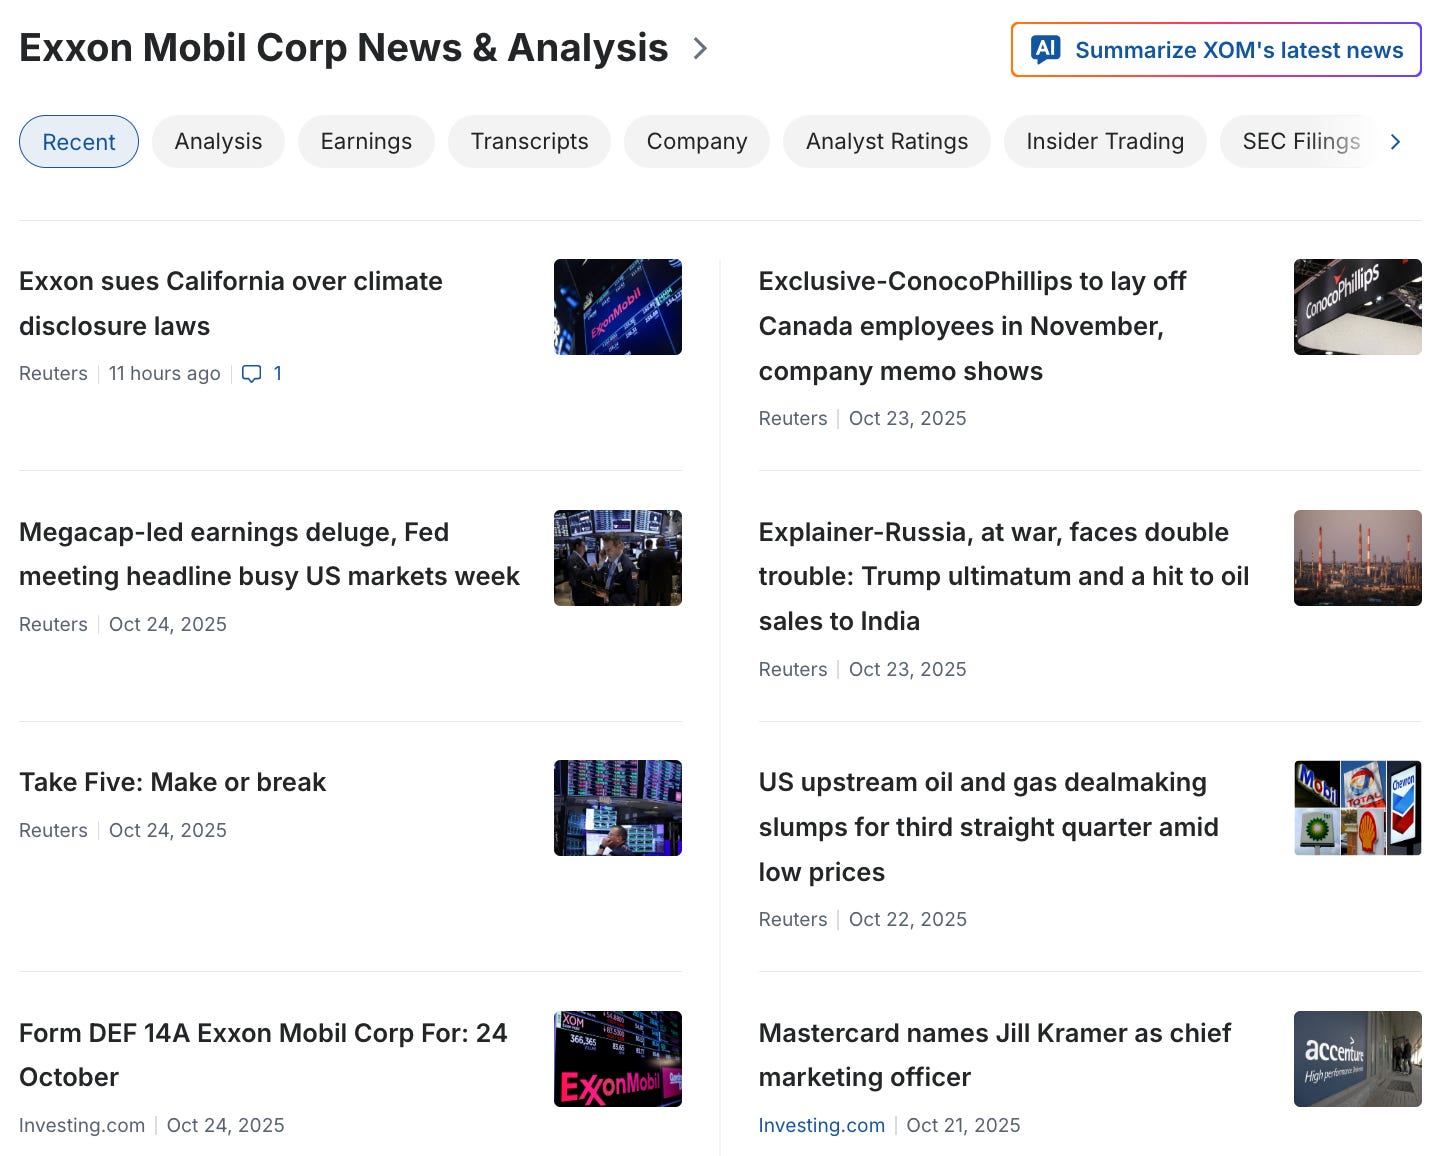Screen dimensions: 1442x1156
Task: Open US upstream oil dealmaking slumps article
Action: pyautogui.click(x=988, y=827)
